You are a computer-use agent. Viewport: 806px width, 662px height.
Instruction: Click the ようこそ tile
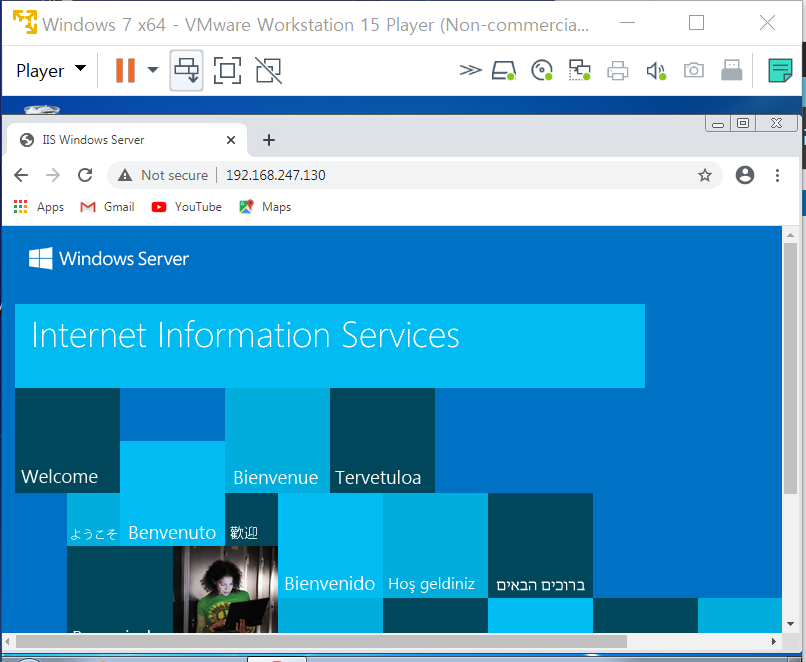(94, 520)
